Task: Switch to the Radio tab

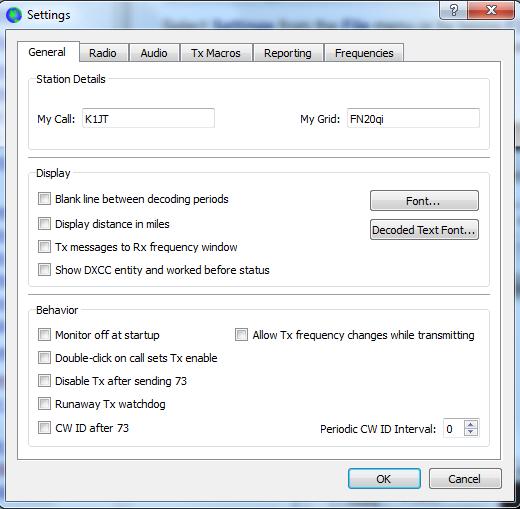Action: coord(103,53)
